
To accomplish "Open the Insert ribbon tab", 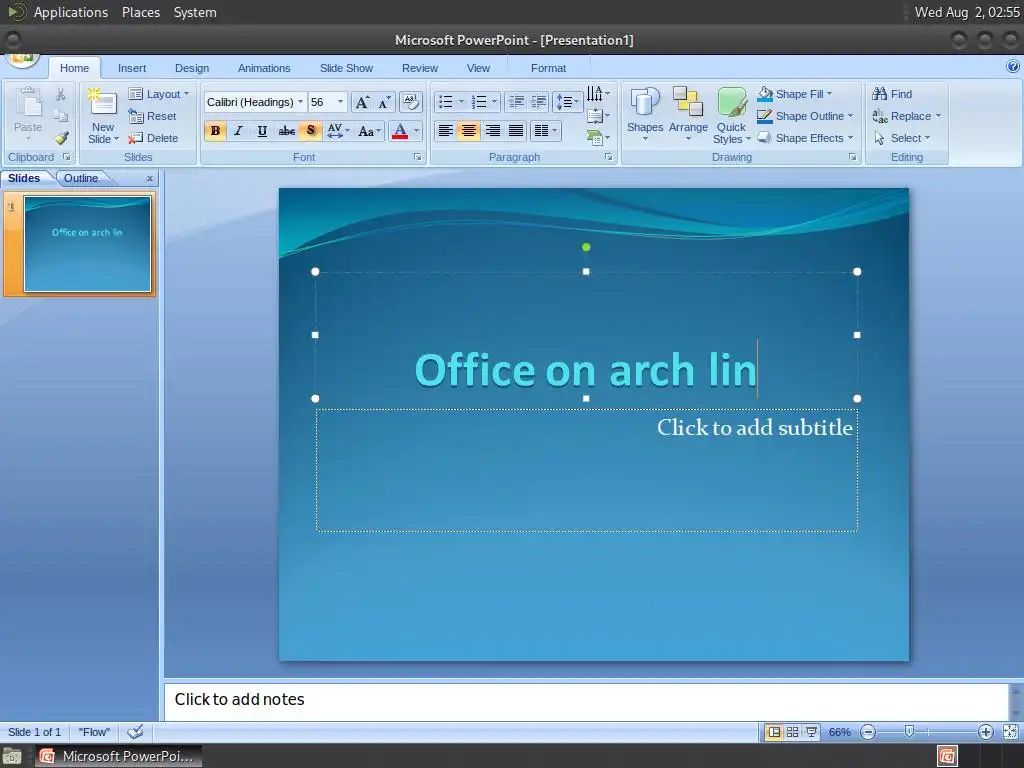I will [x=132, y=68].
